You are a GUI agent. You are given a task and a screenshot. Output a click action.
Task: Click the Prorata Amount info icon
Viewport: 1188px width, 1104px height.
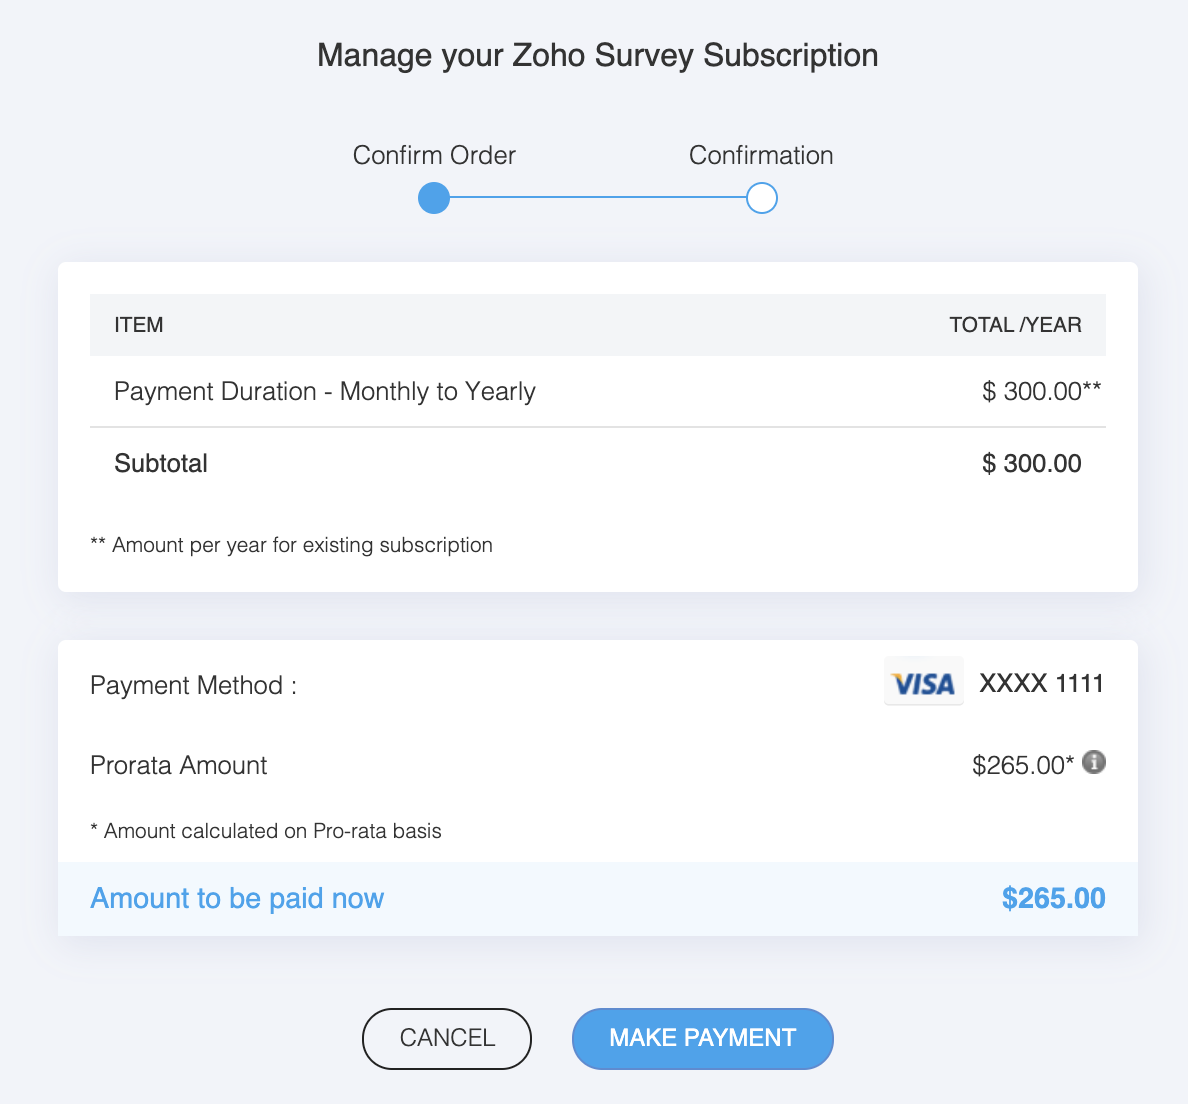(x=1093, y=762)
